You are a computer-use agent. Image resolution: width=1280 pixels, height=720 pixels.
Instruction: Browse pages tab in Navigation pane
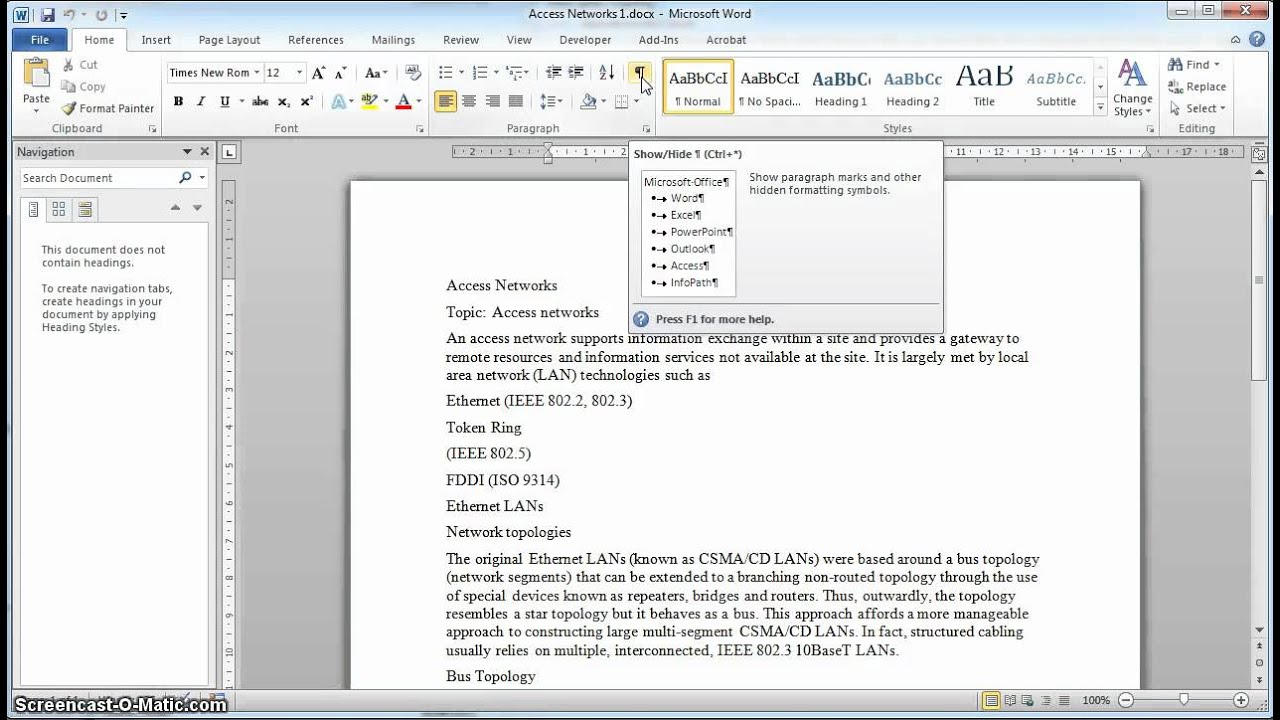tap(59, 209)
